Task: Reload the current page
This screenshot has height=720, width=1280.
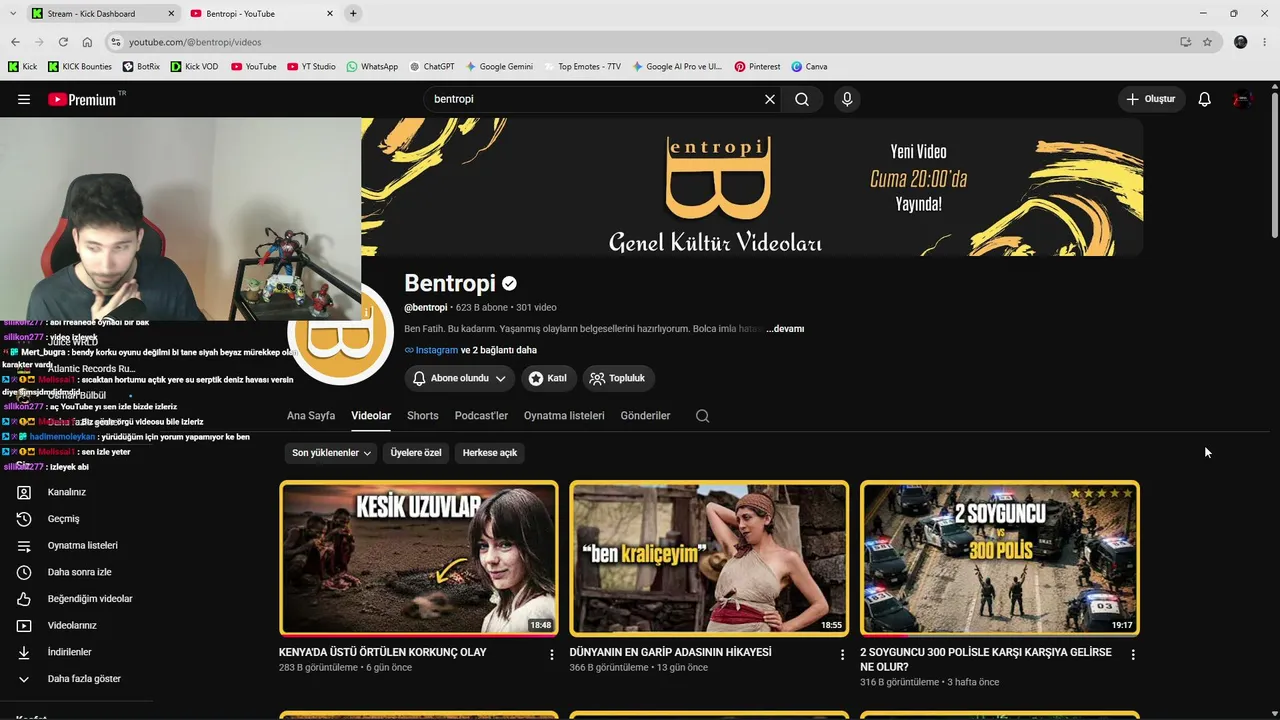Action: click(x=63, y=42)
